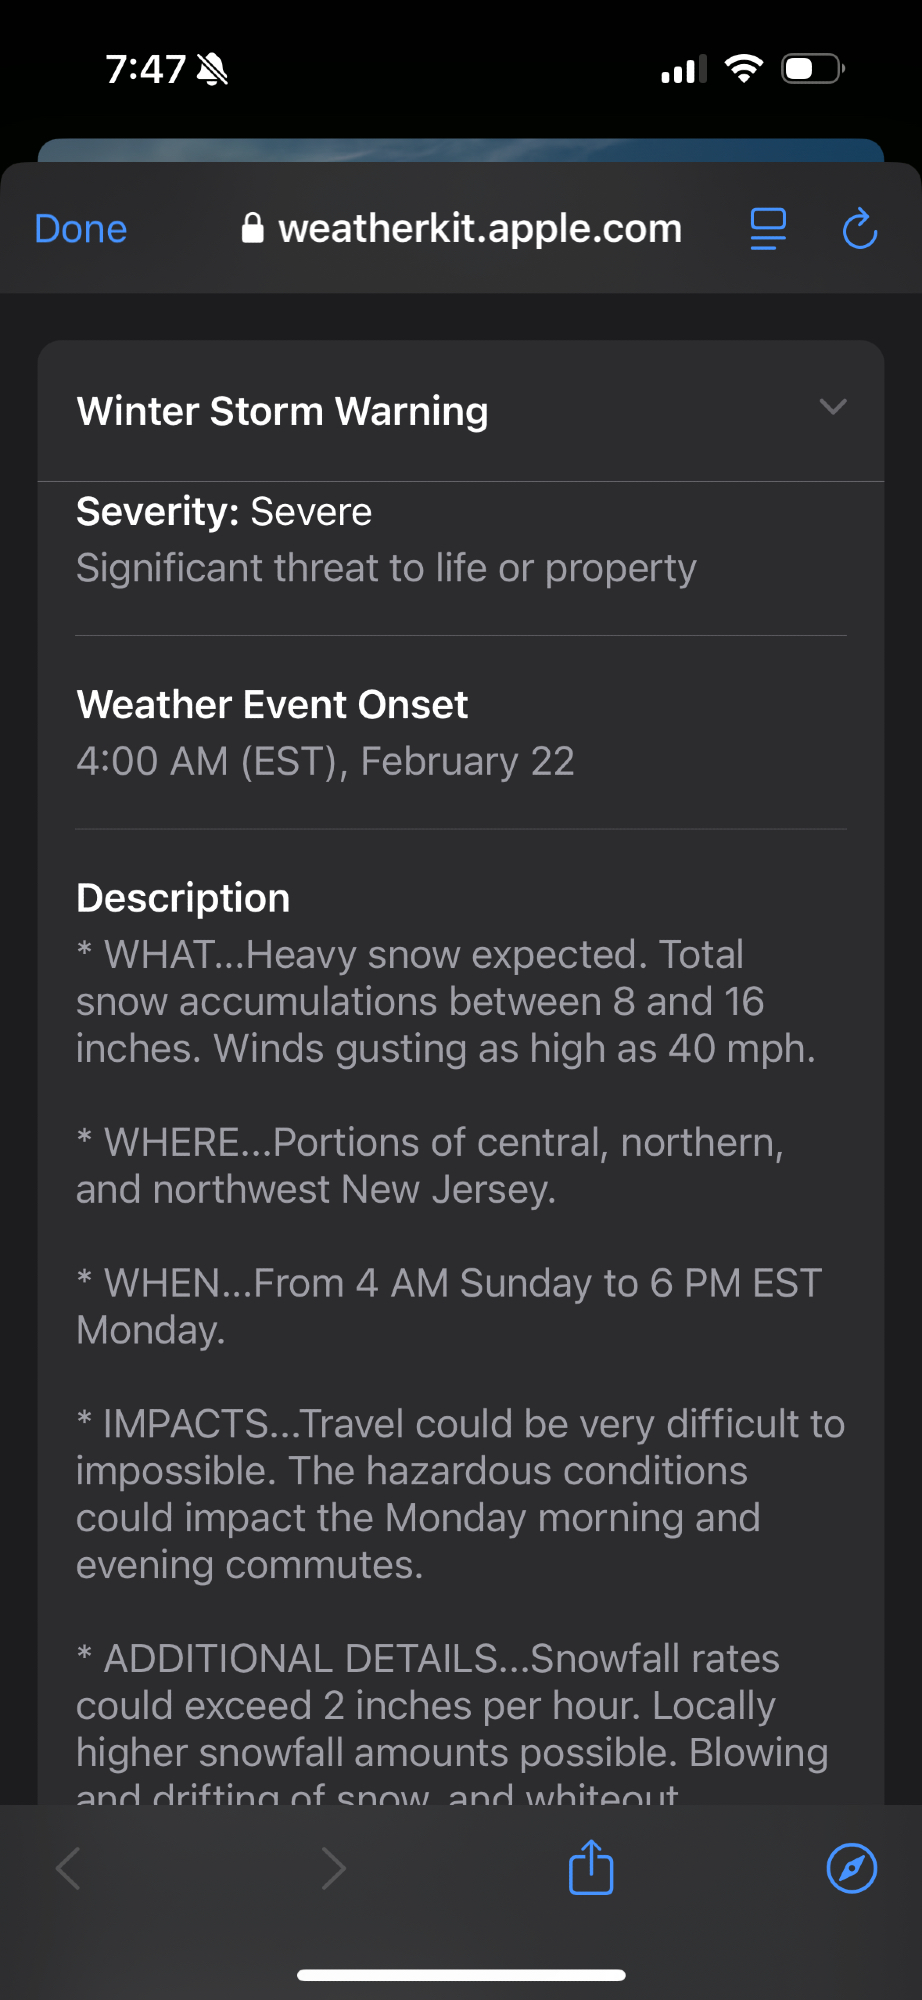Screen dimensions: 922x2000
Task: Tap the background card behind the sheet
Action: 461,149
